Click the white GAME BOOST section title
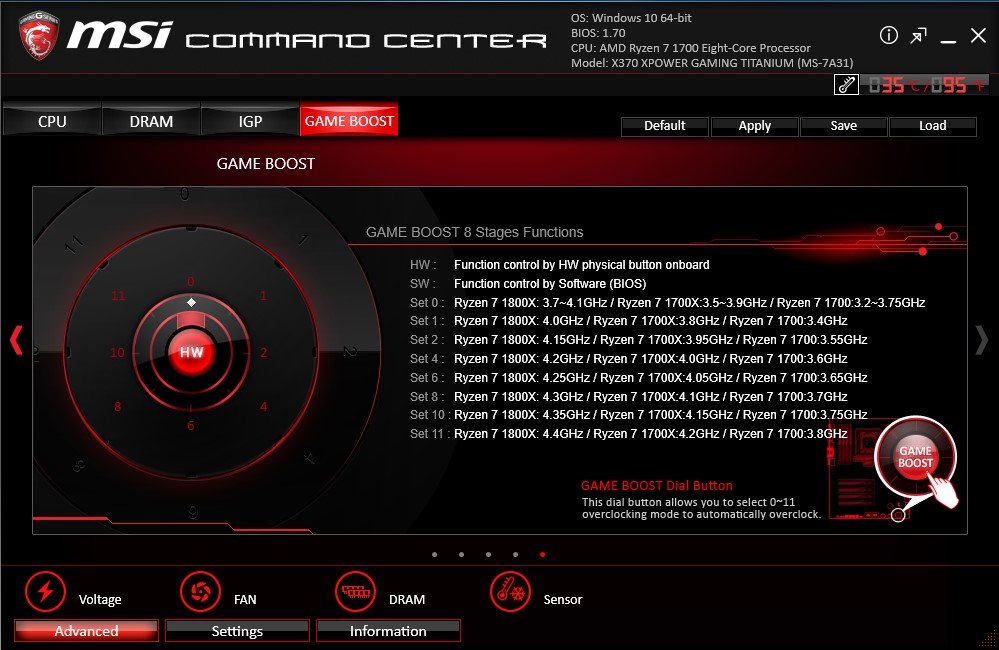The height and width of the screenshot is (650, 999). [266, 164]
